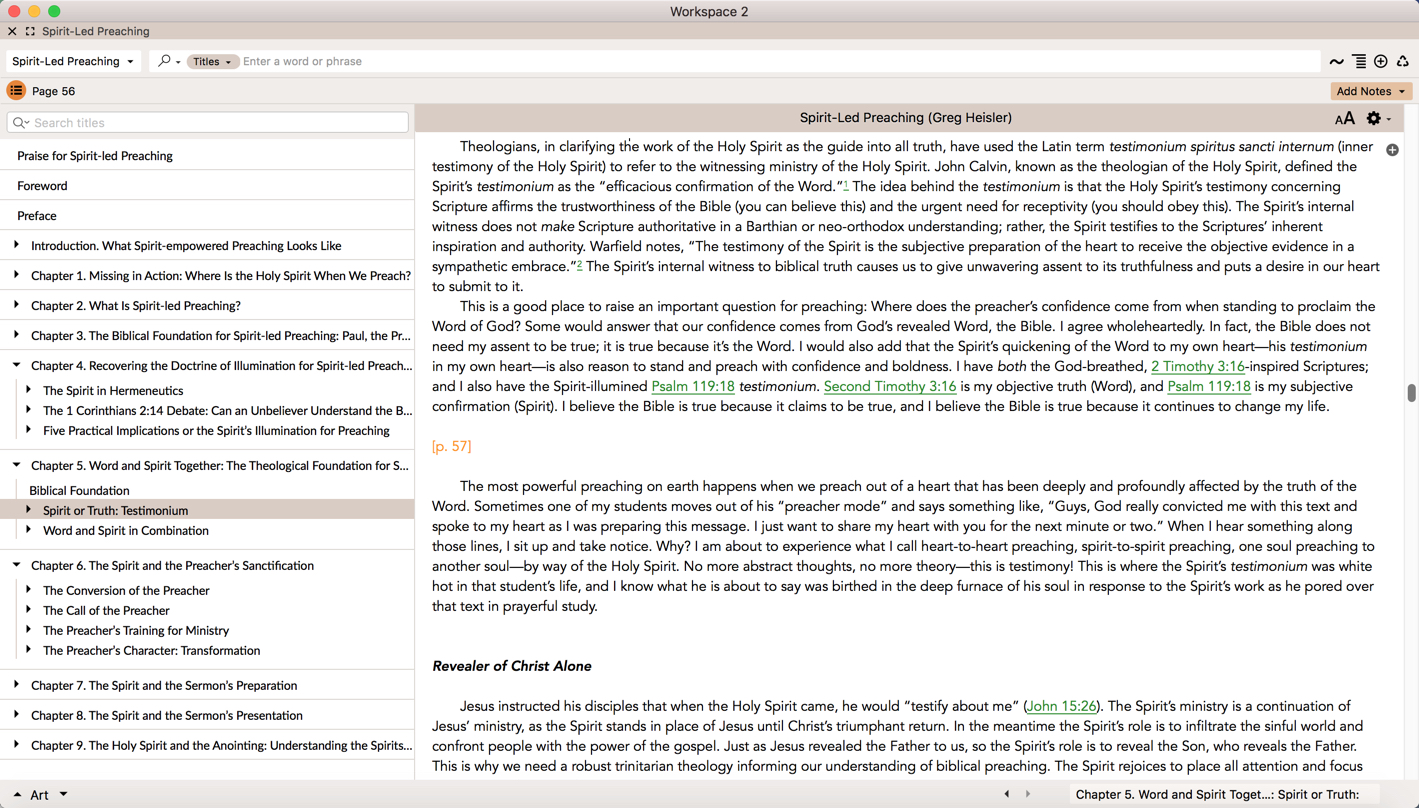
Task: Select The Preacher's Character: Transformation entry
Action: tap(151, 651)
